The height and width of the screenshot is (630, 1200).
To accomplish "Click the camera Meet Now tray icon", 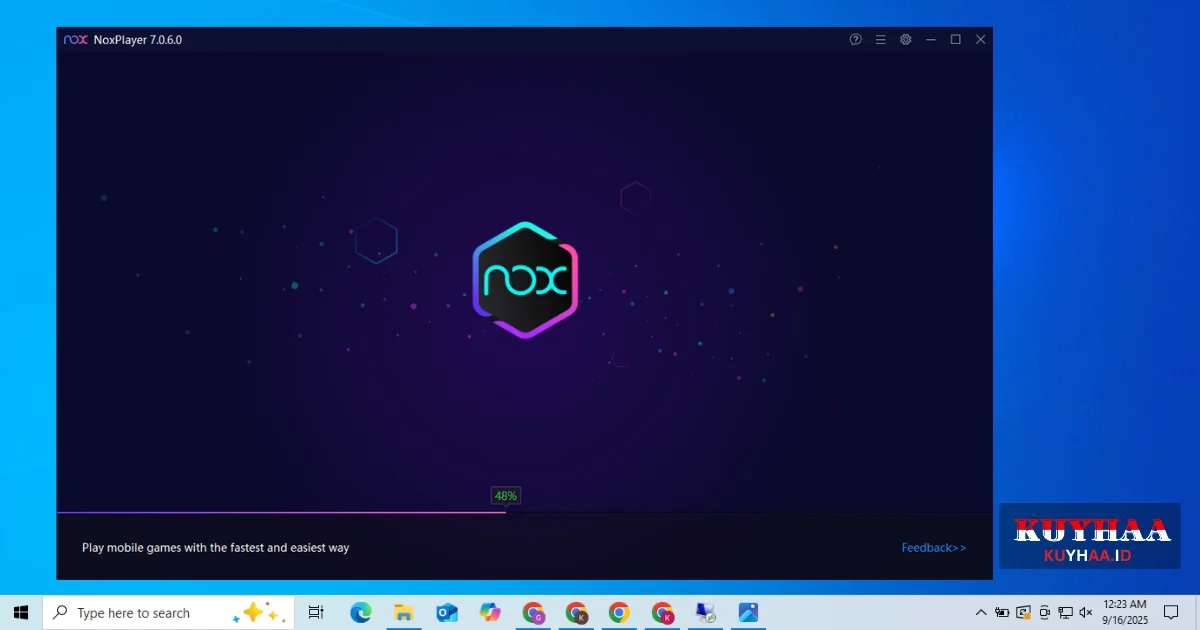I will (1044, 612).
